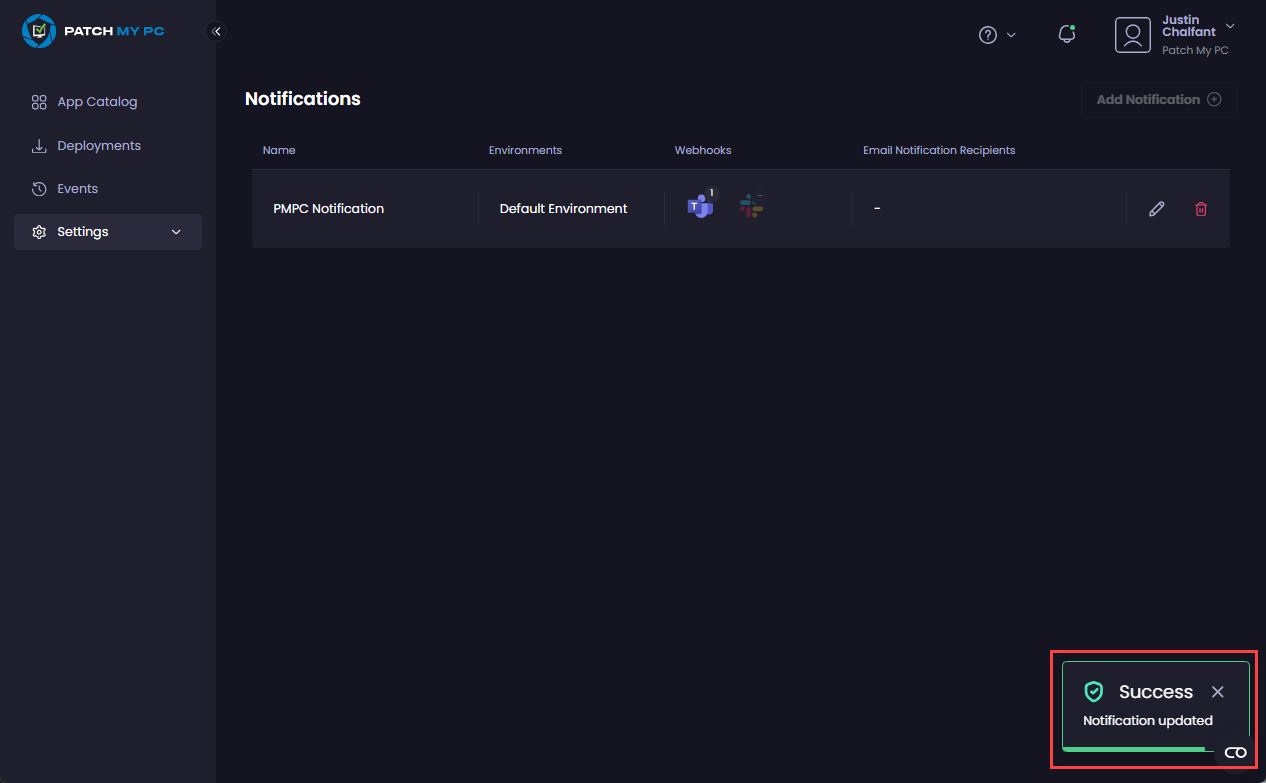Click the Add Notification button
The height and width of the screenshot is (783, 1266).
1158,100
